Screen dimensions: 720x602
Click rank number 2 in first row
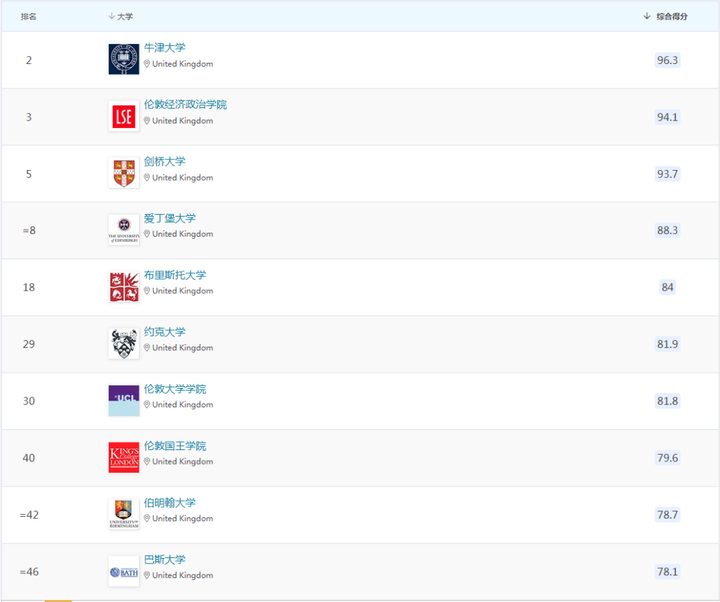coord(28,60)
